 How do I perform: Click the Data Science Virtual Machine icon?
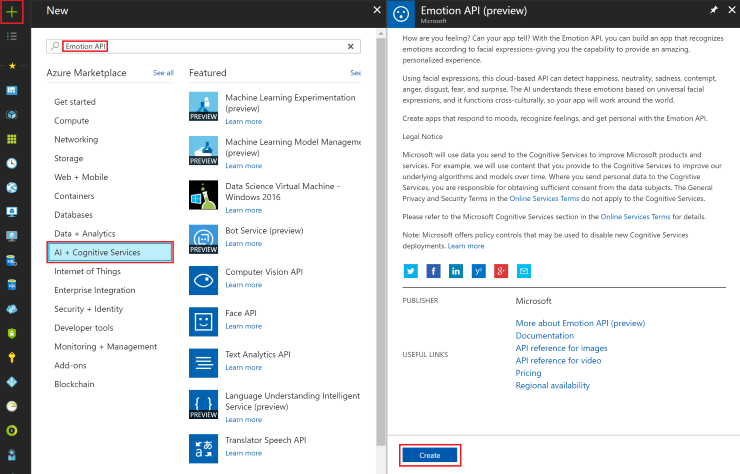click(x=203, y=195)
